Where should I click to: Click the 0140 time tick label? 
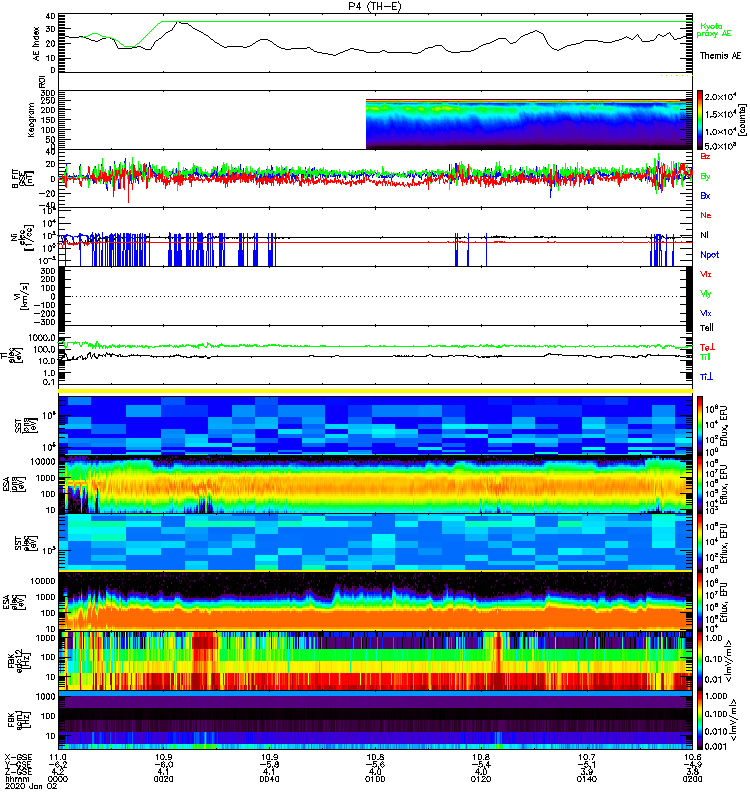[586, 779]
